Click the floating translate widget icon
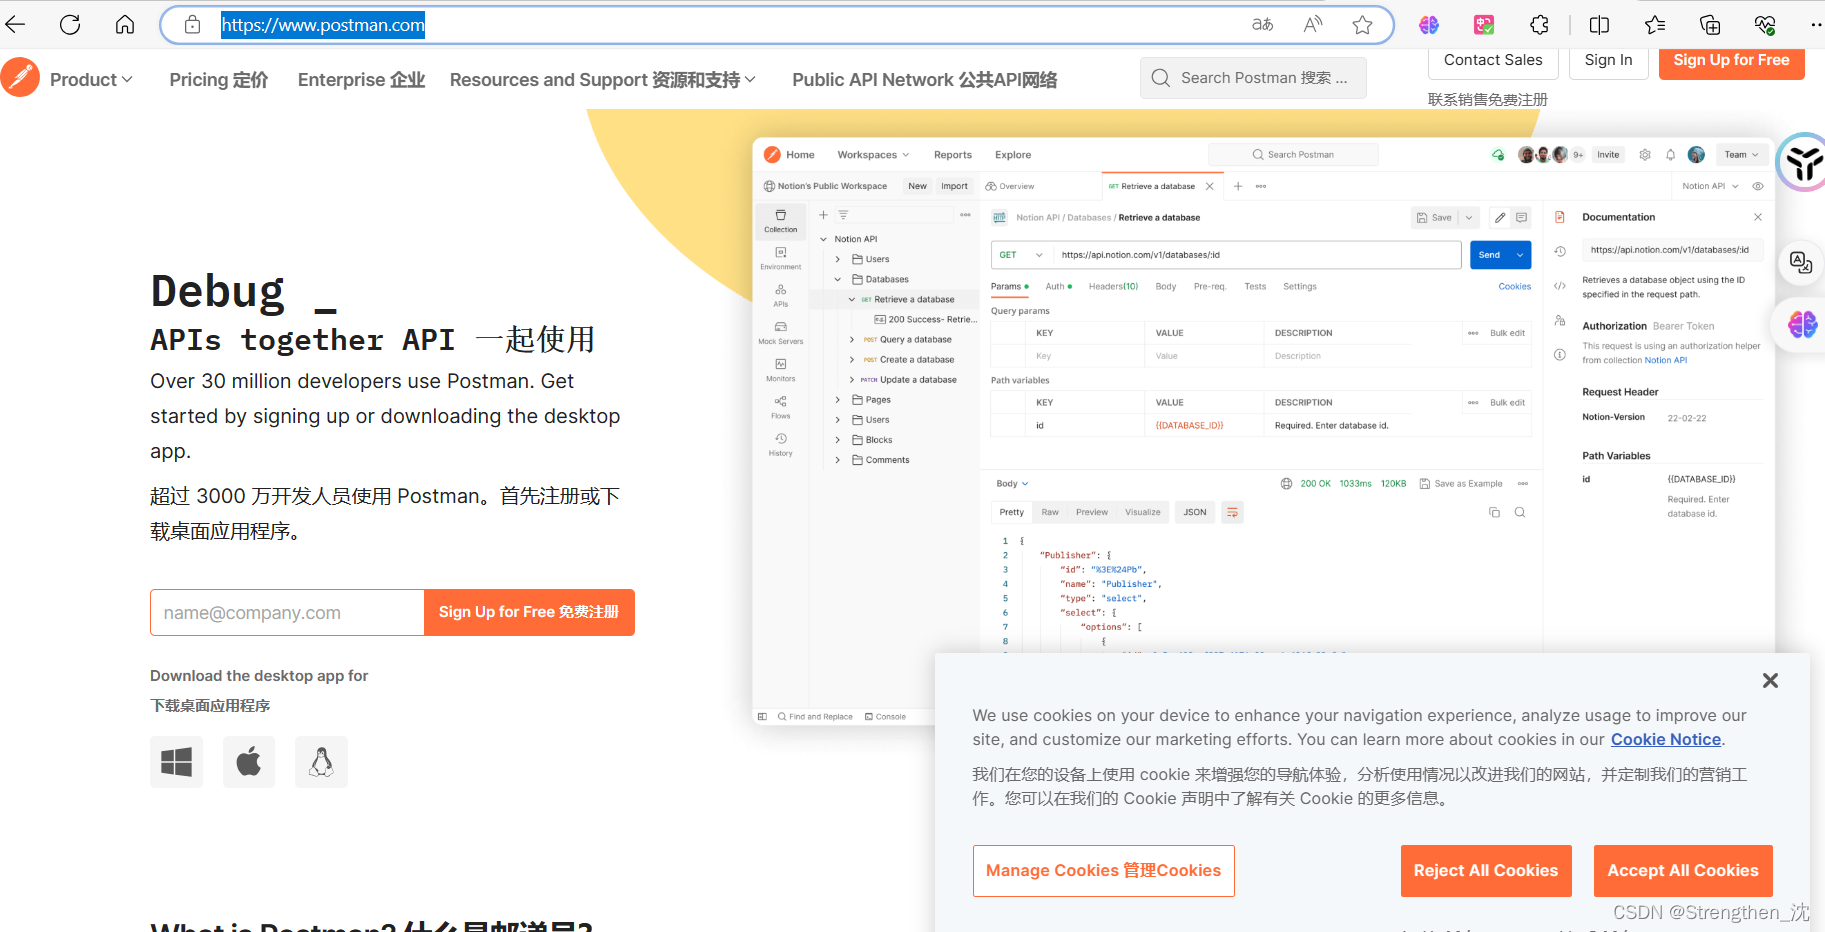 point(1801,262)
